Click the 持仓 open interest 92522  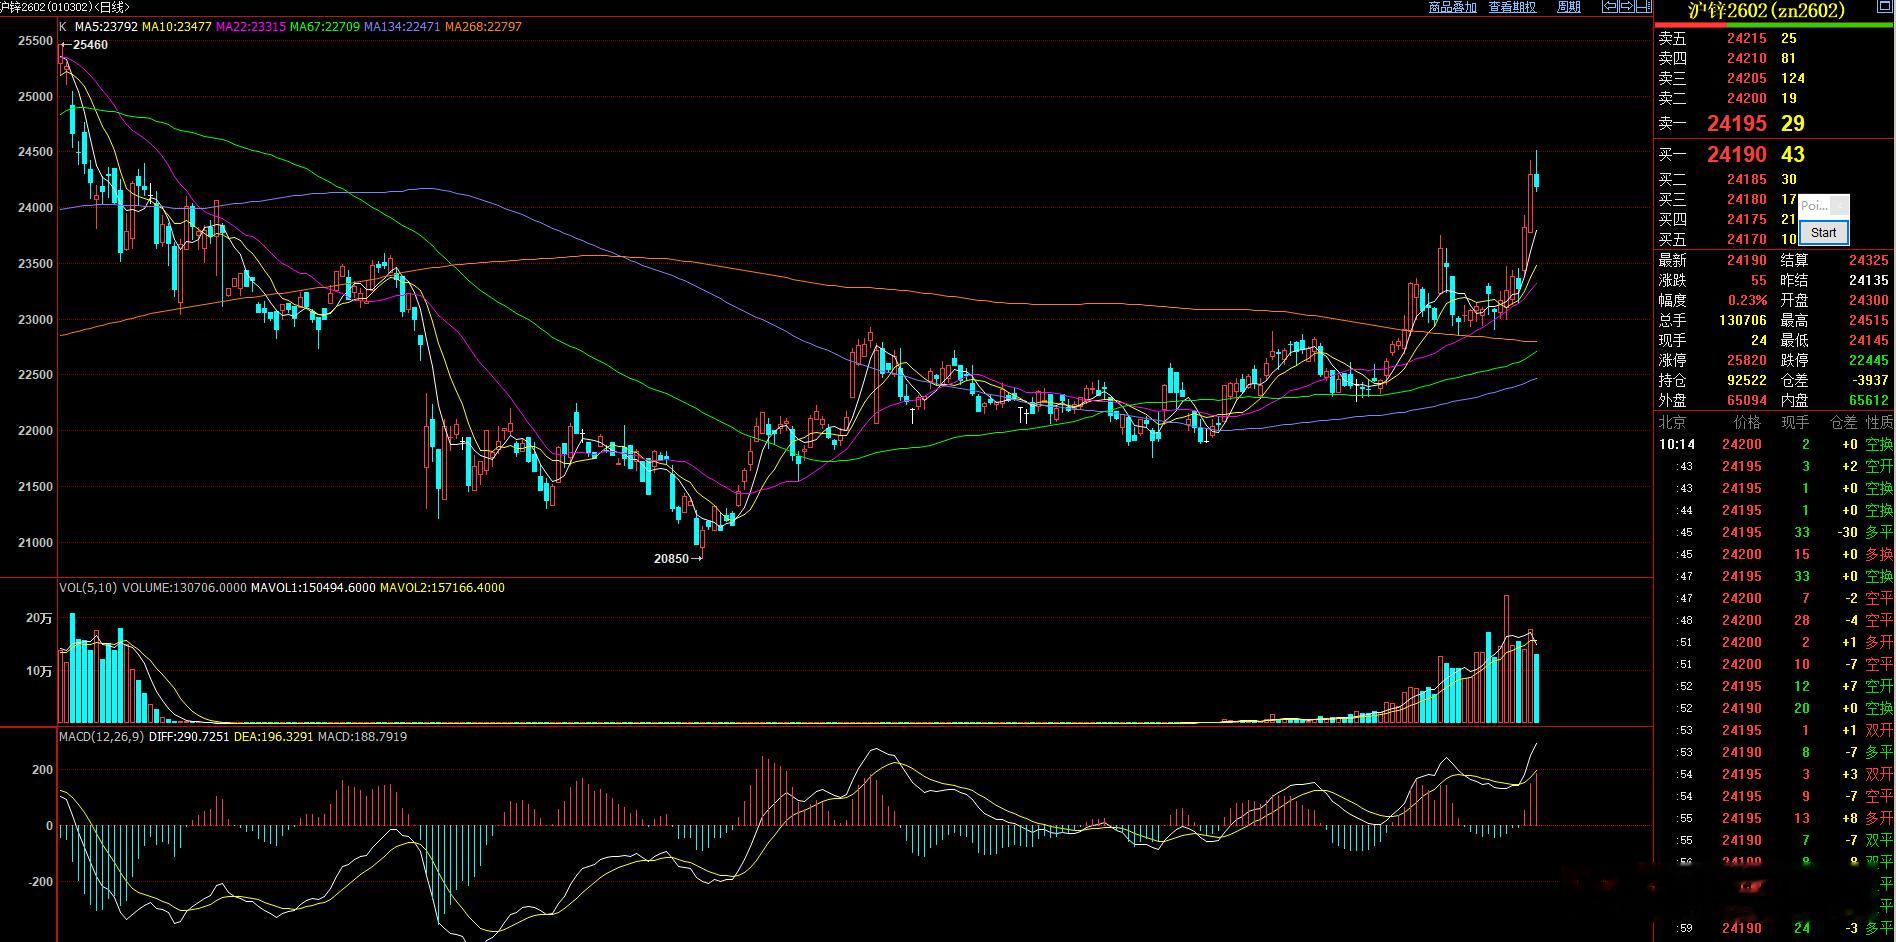(1747, 381)
